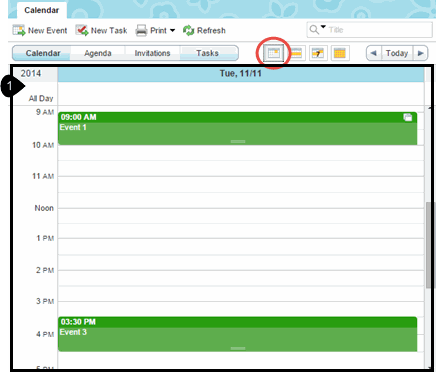Screen dimensions: 436x372
Task: Click the 2 PM time label
Action: pyautogui.click(x=45, y=270)
